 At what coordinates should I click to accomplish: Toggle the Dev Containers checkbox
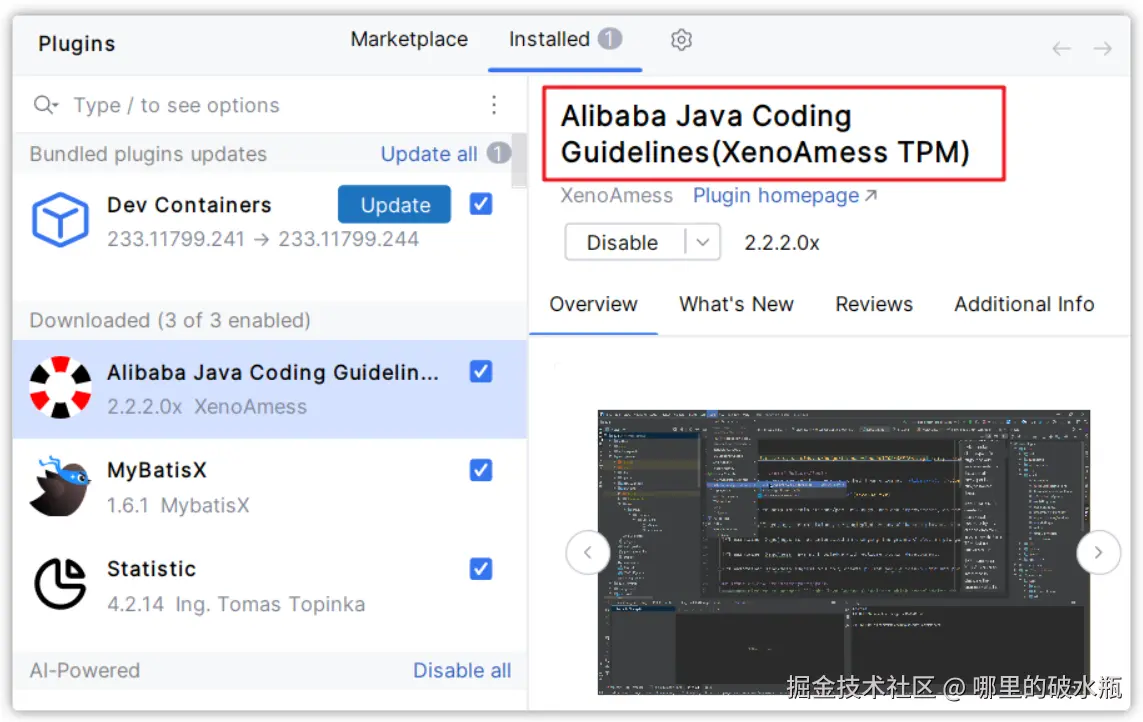tap(480, 204)
